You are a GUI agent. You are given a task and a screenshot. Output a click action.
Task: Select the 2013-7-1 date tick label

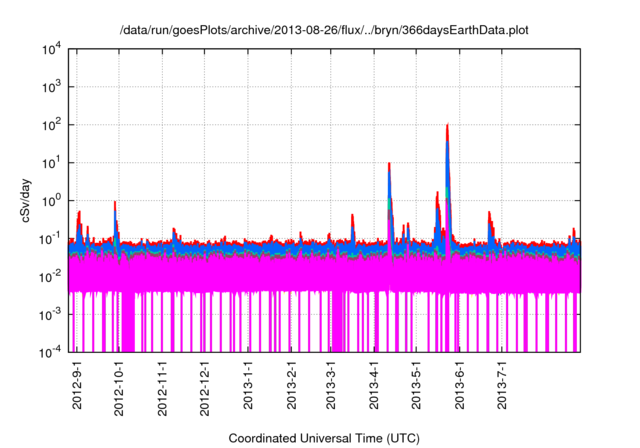[502, 383]
